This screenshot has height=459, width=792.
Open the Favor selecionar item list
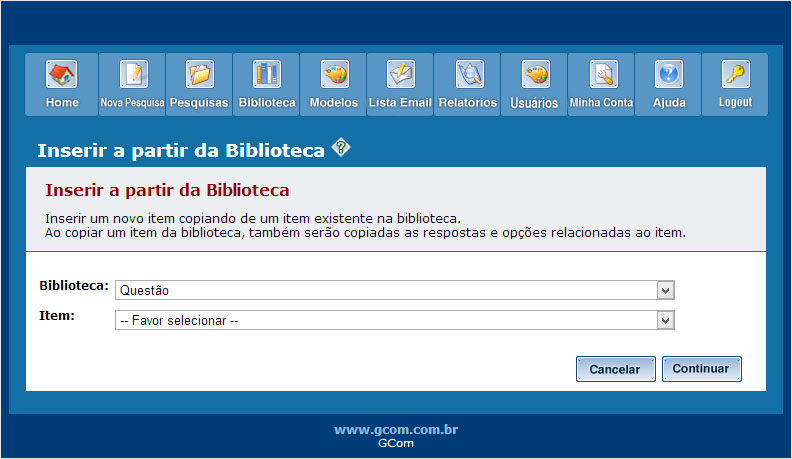pos(395,320)
